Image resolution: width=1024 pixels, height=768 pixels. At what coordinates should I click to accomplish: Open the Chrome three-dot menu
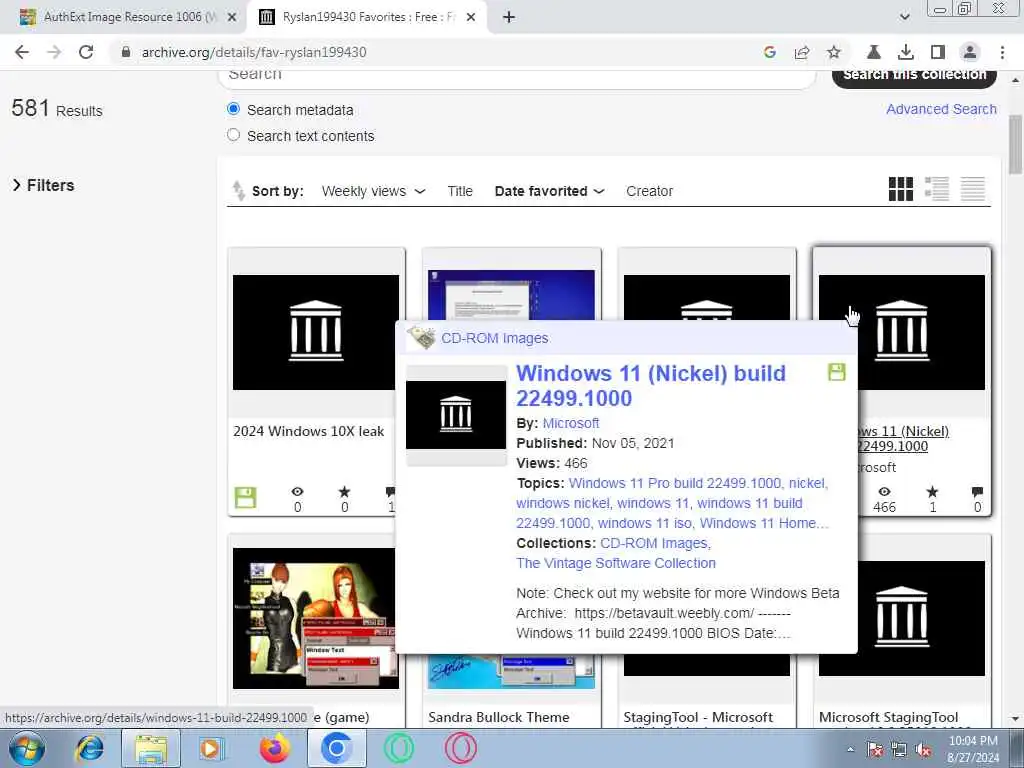pyautogui.click(x=1002, y=52)
